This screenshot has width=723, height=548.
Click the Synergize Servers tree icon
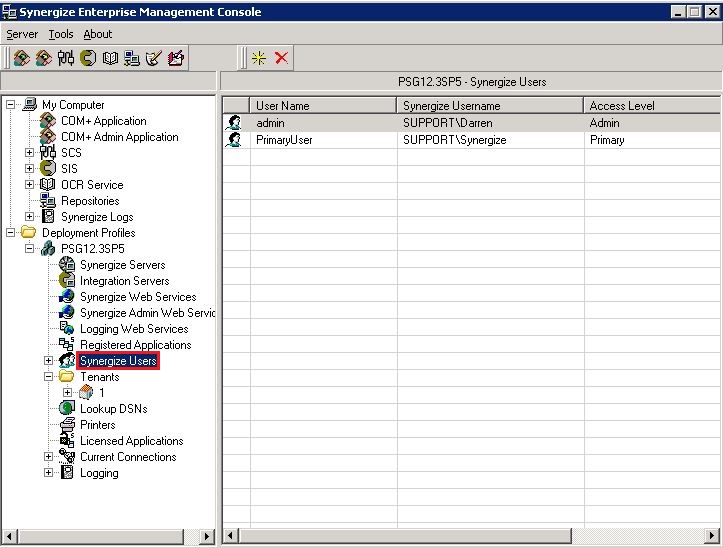click(67, 264)
